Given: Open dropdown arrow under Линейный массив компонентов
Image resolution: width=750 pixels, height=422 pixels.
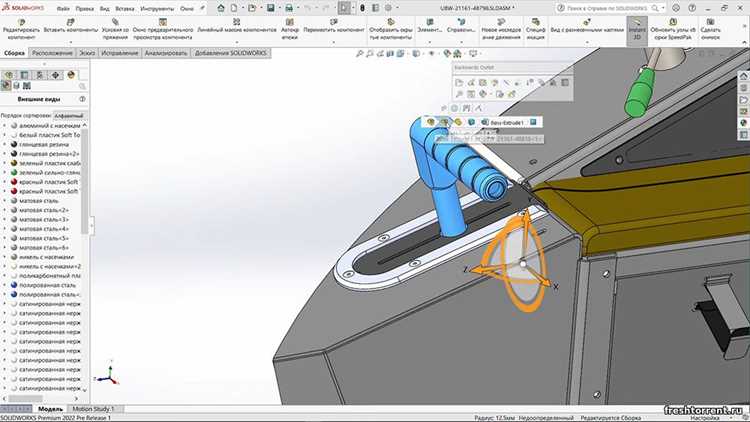Looking at the screenshot, I should coord(237,42).
